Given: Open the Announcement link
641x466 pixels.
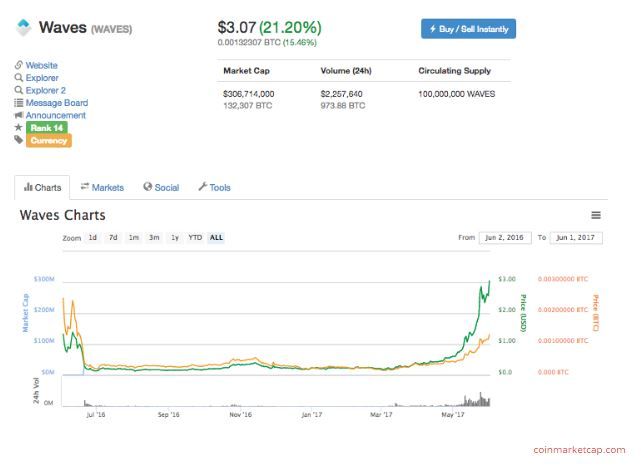Looking at the screenshot, I should tap(56, 115).
